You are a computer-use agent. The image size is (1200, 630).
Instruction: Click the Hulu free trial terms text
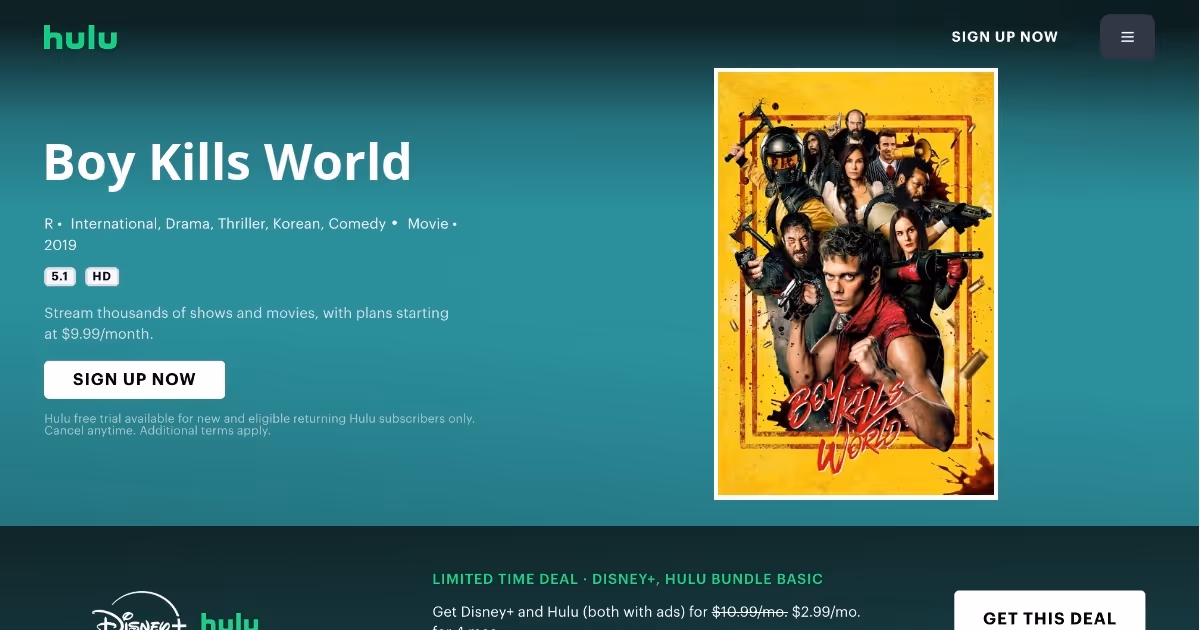point(259,424)
